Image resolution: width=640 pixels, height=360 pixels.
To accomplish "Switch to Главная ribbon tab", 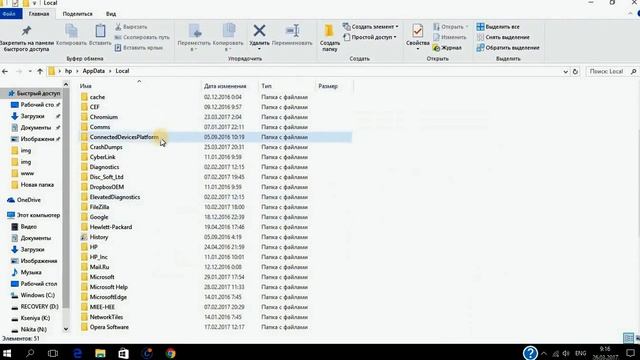I will (x=39, y=14).
